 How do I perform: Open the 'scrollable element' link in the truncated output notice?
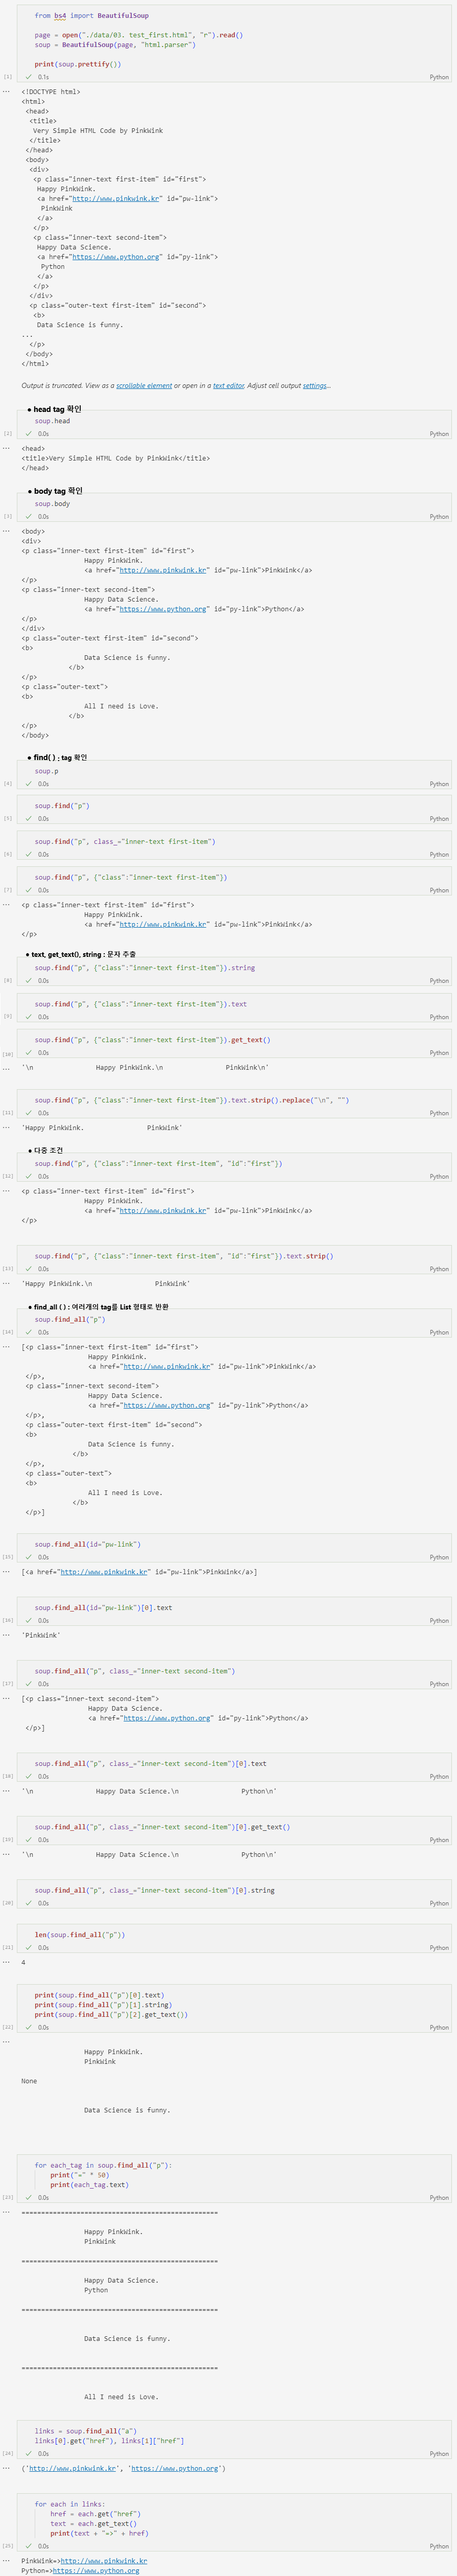point(144,386)
